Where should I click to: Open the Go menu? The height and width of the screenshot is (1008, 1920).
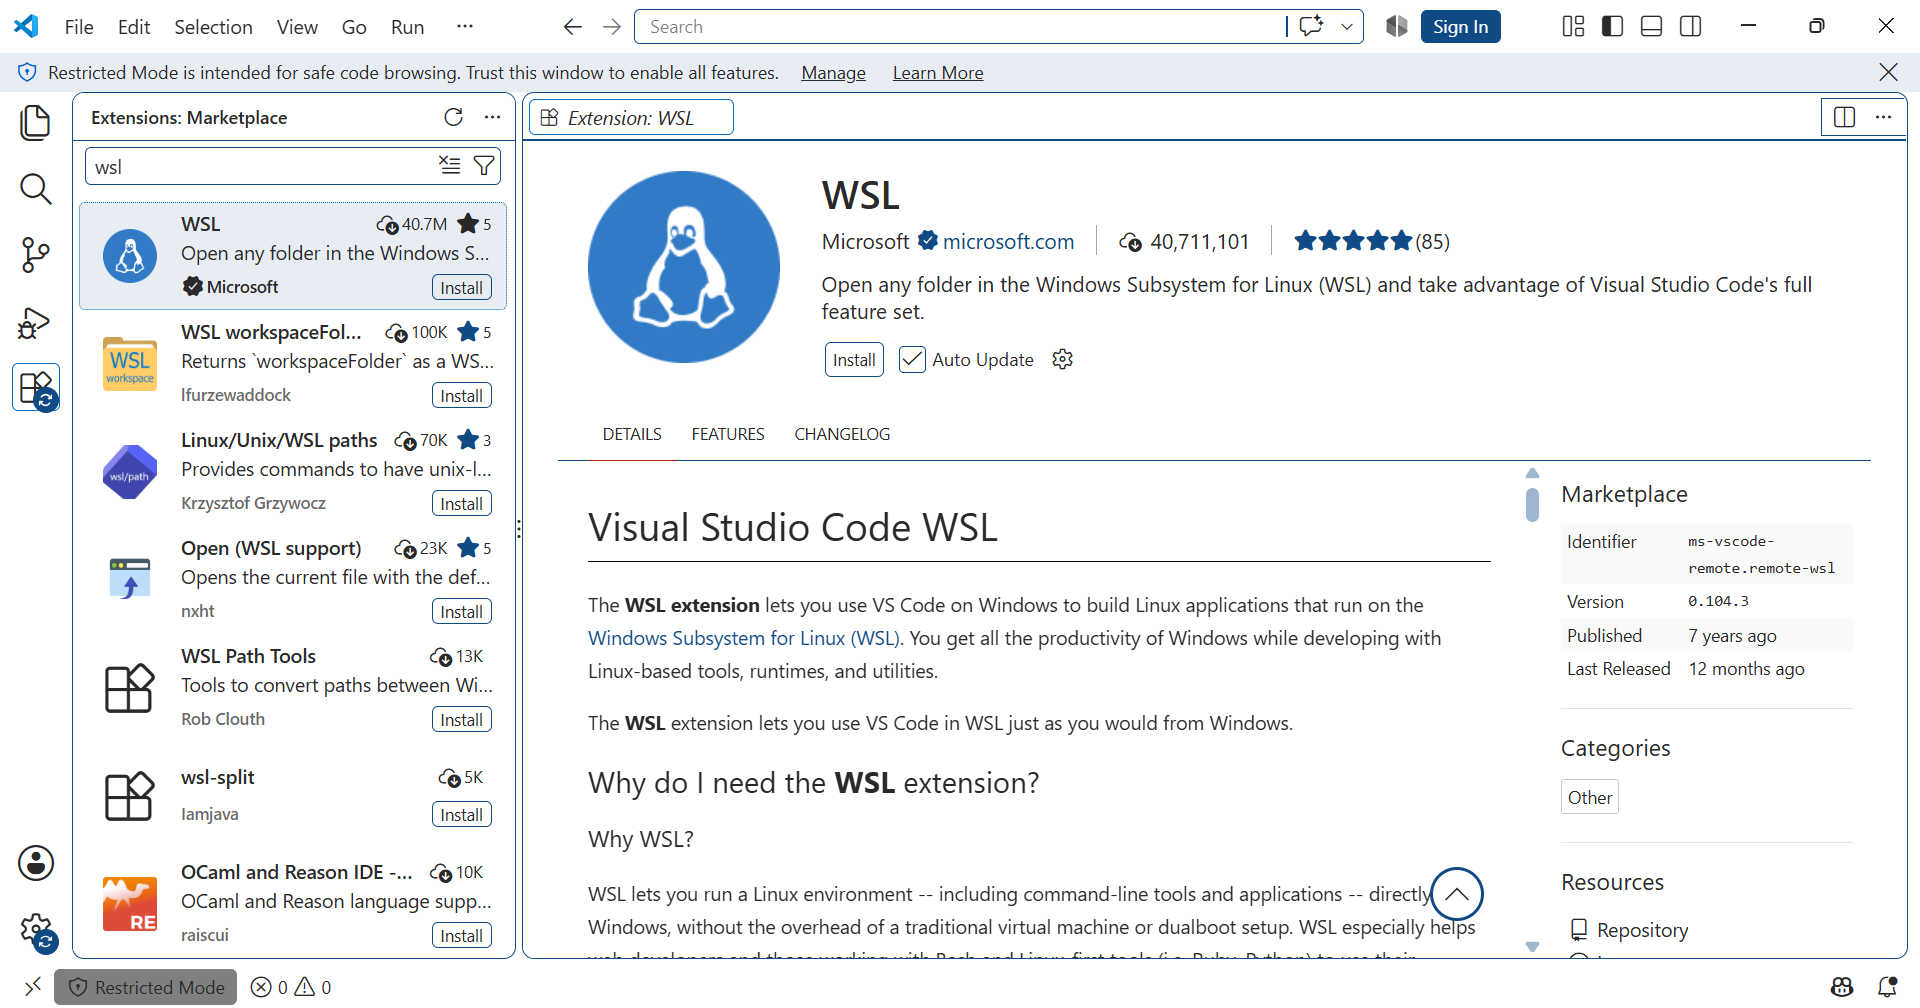pos(354,27)
